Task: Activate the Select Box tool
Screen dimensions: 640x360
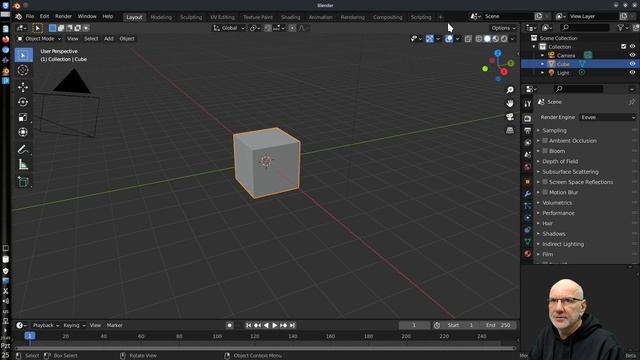Action: (23, 55)
